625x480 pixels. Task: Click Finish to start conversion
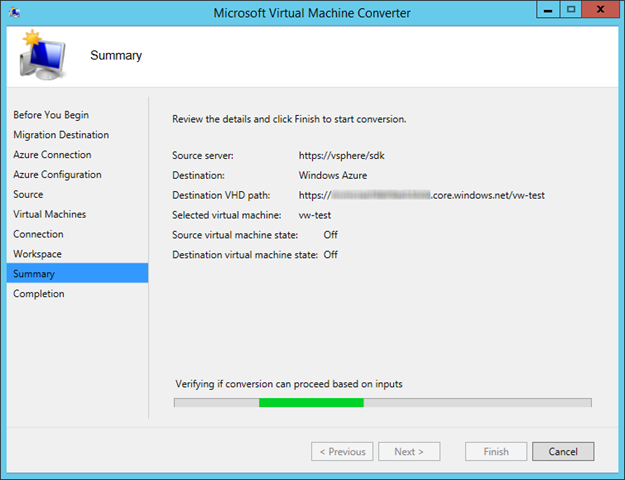point(496,451)
